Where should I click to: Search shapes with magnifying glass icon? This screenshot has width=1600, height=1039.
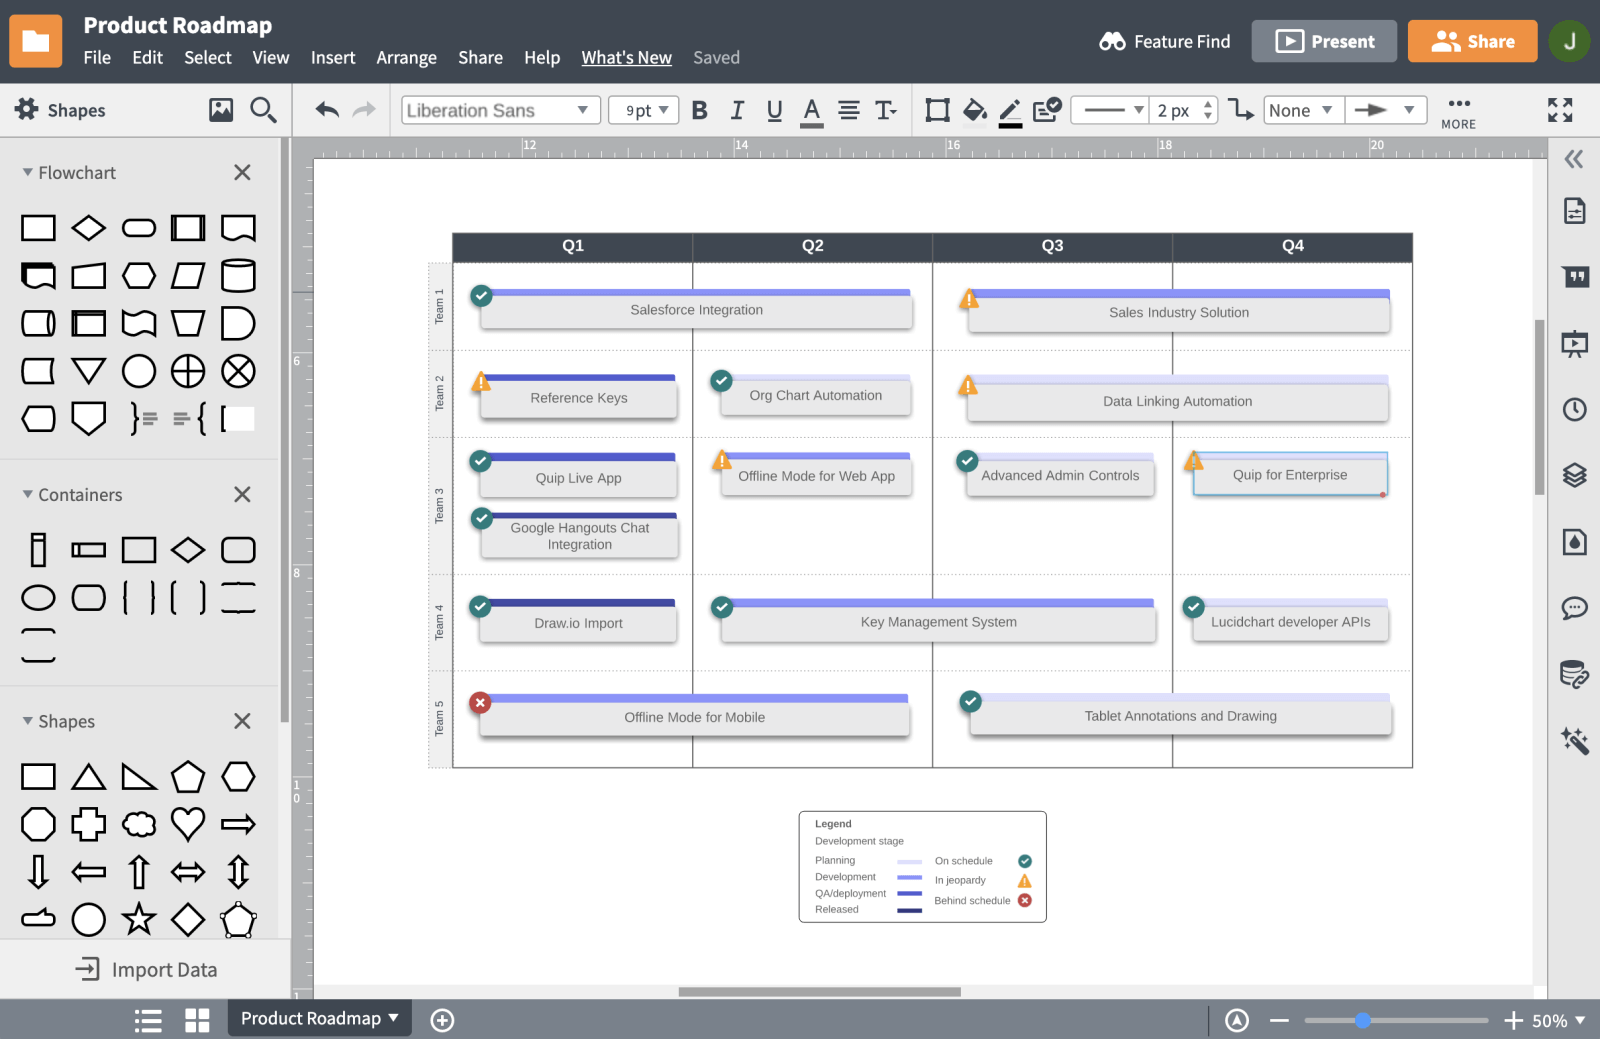coord(263,110)
